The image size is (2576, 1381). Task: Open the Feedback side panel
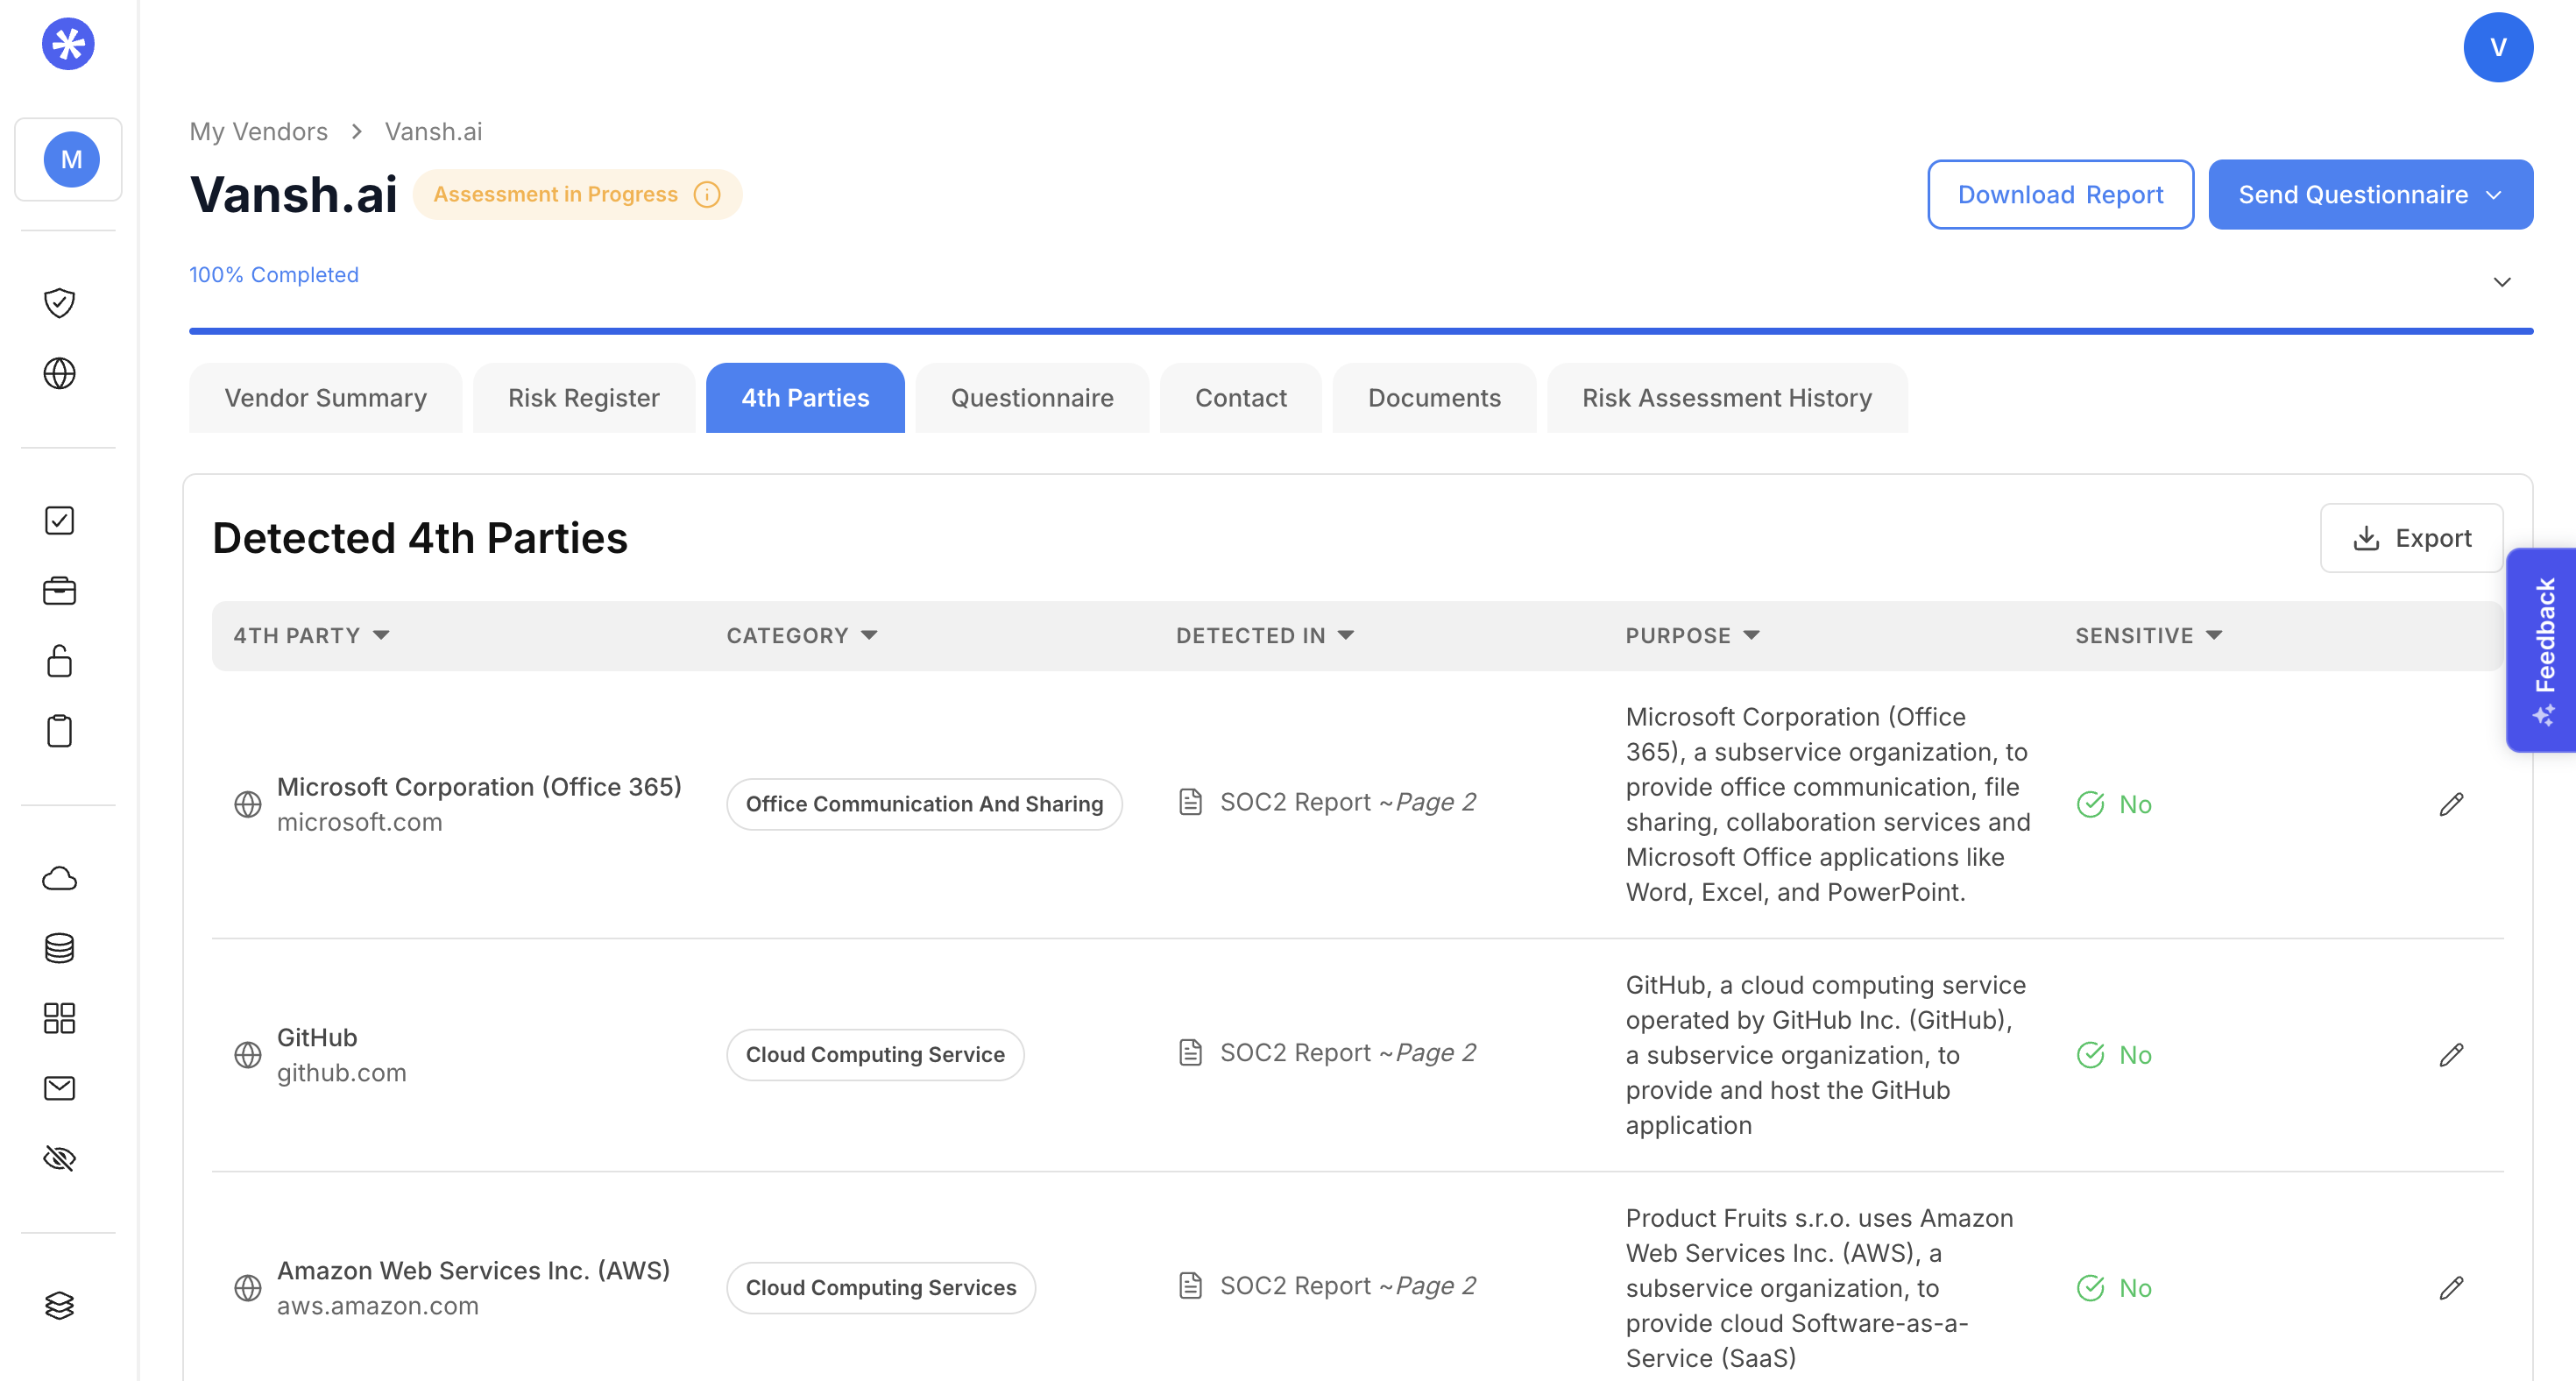(2543, 650)
